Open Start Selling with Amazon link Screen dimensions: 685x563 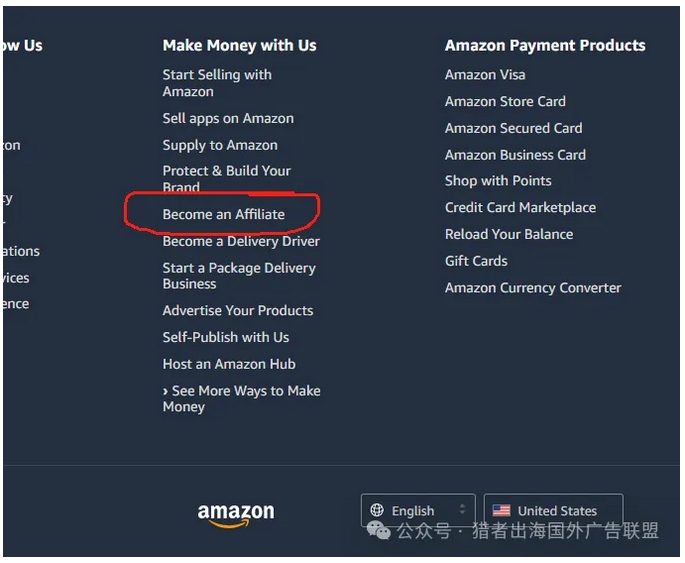pyautogui.click(x=217, y=83)
